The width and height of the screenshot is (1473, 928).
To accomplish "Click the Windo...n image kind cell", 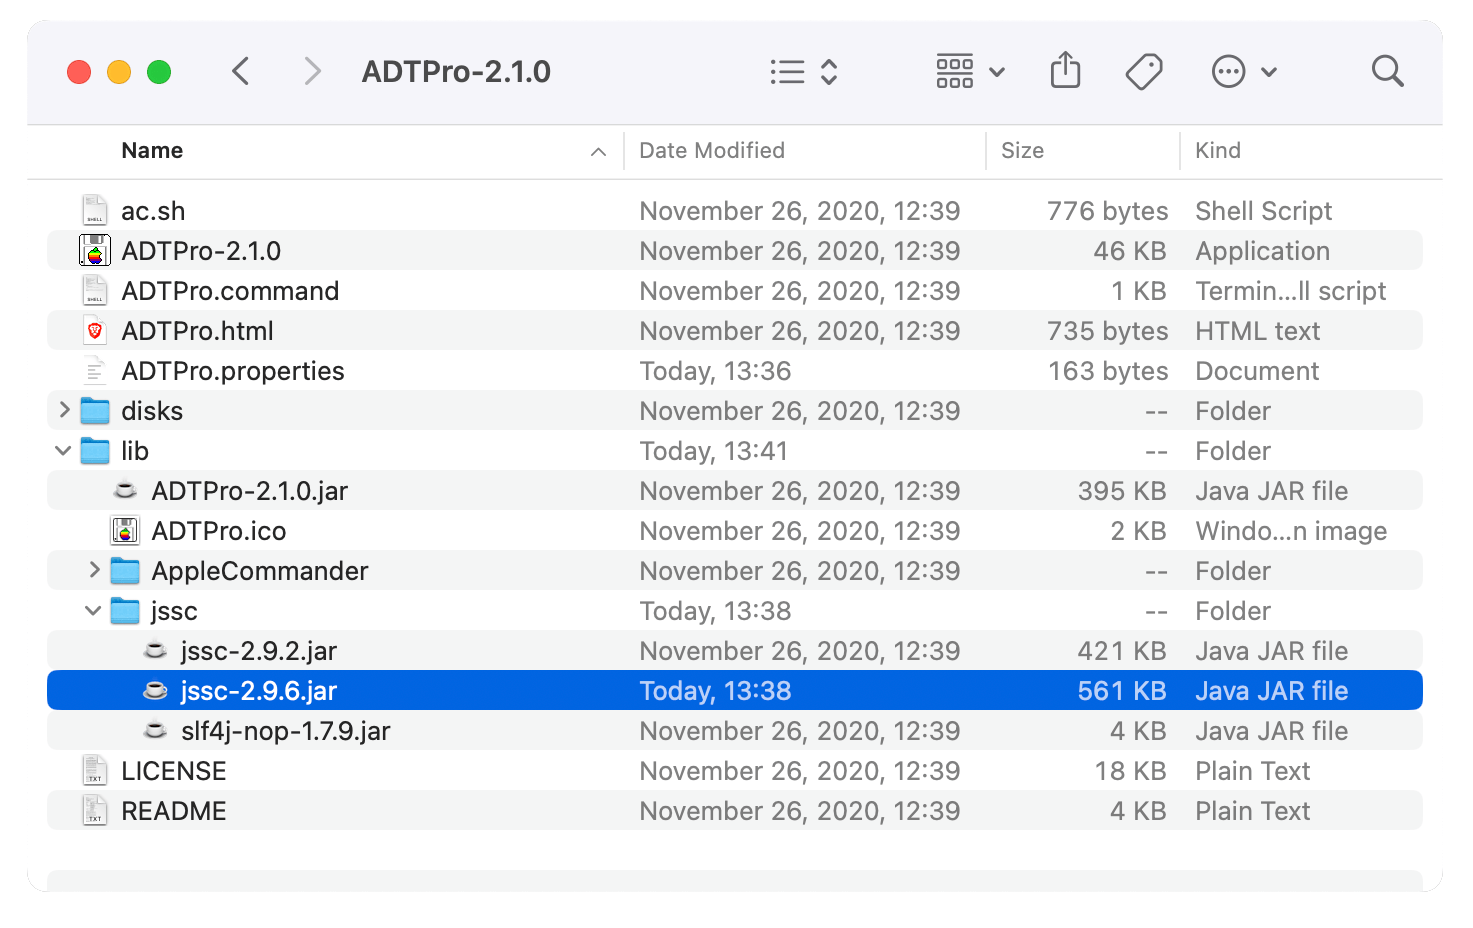I will point(1291,531).
